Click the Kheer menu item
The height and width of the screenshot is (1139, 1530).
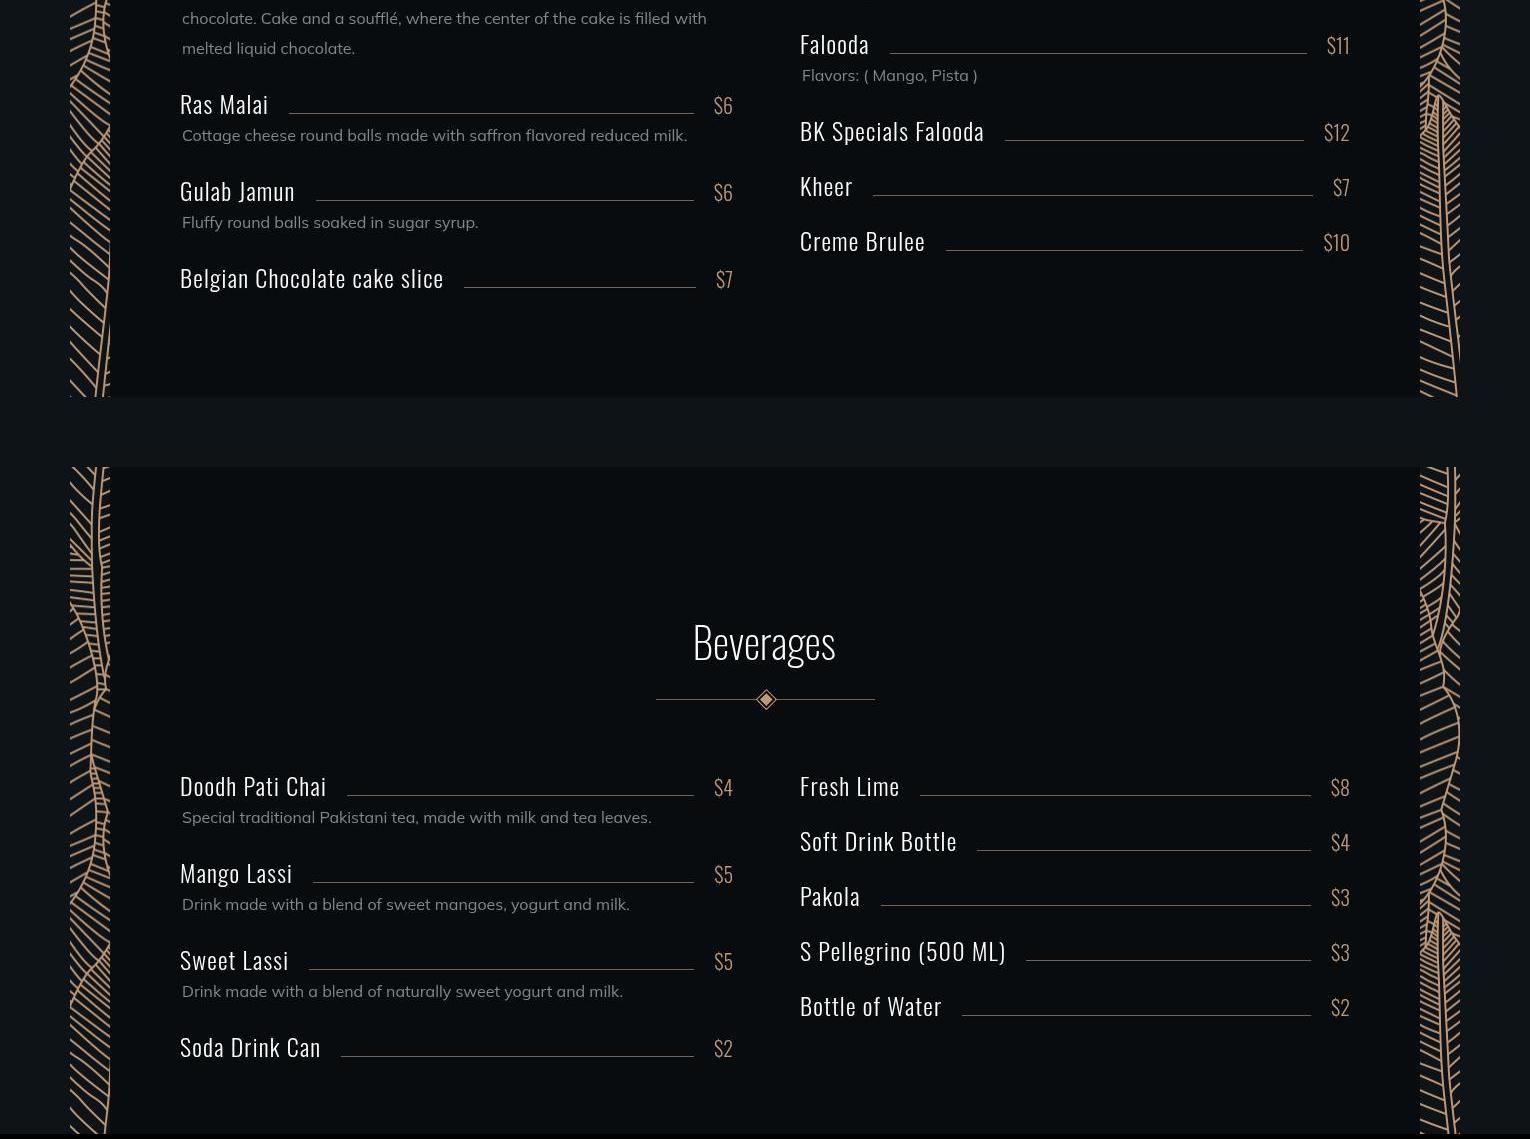tap(826, 187)
